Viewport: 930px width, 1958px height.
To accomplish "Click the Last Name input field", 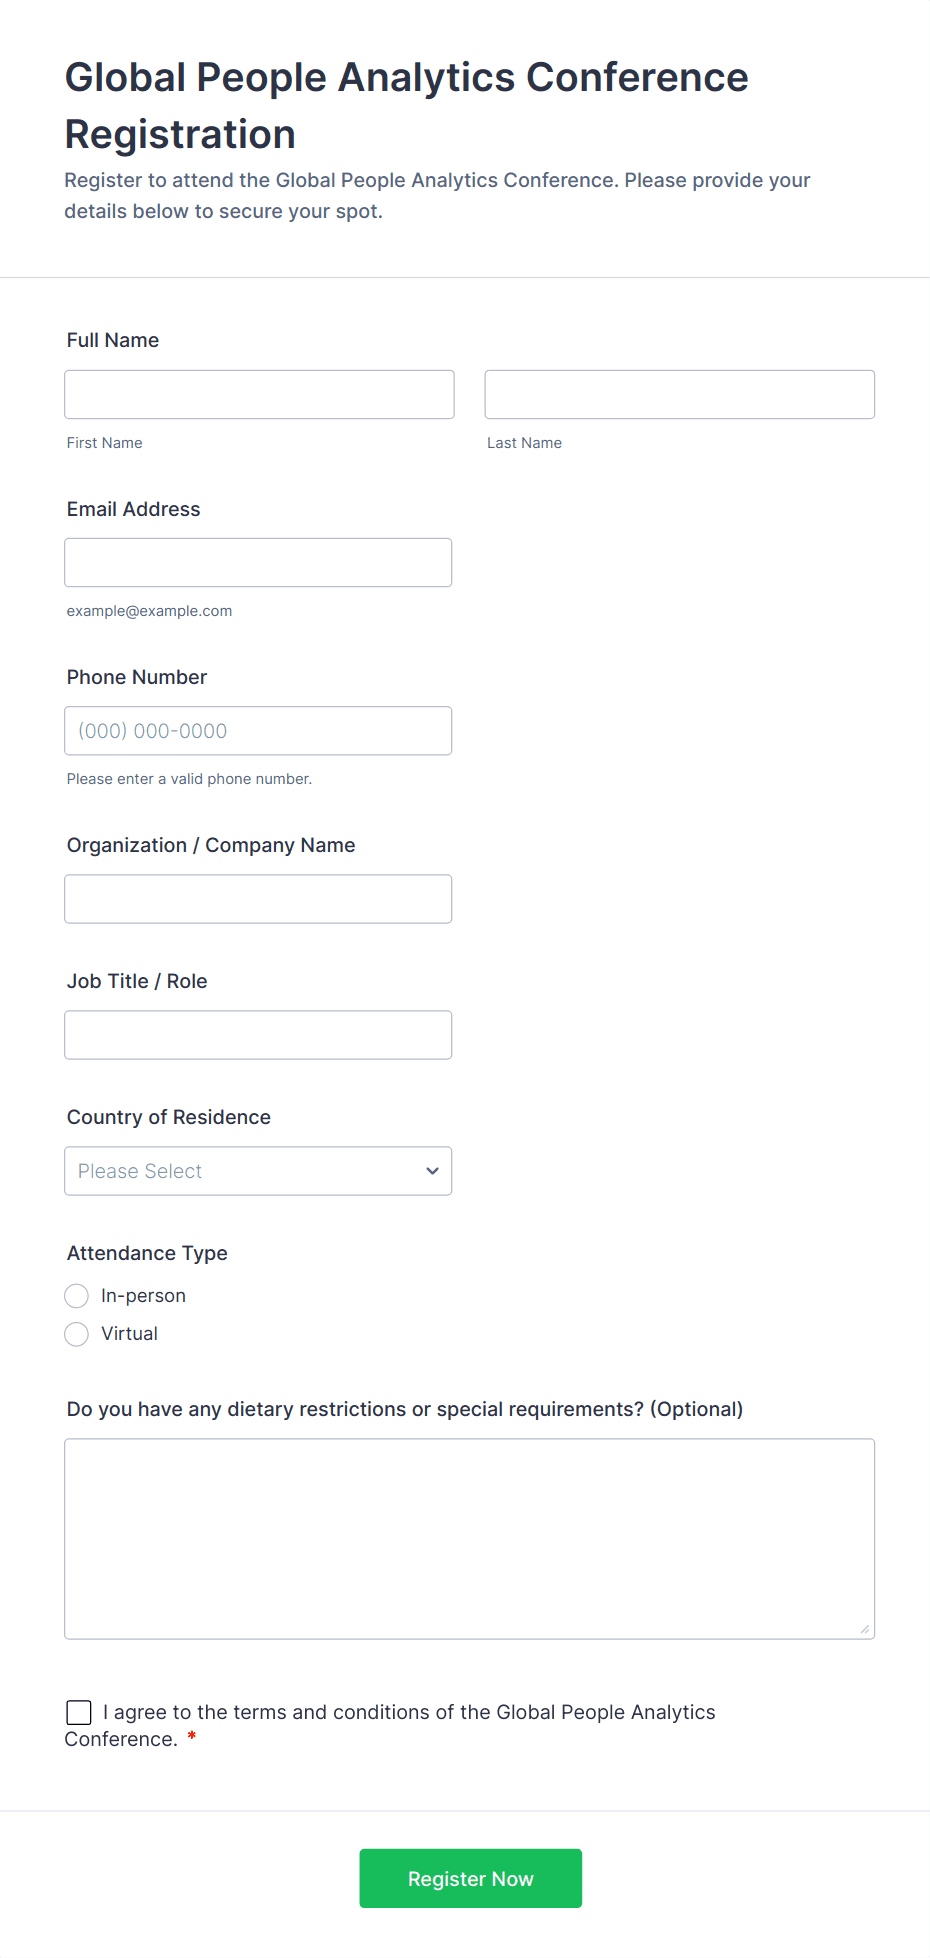I will [x=679, y=394].
